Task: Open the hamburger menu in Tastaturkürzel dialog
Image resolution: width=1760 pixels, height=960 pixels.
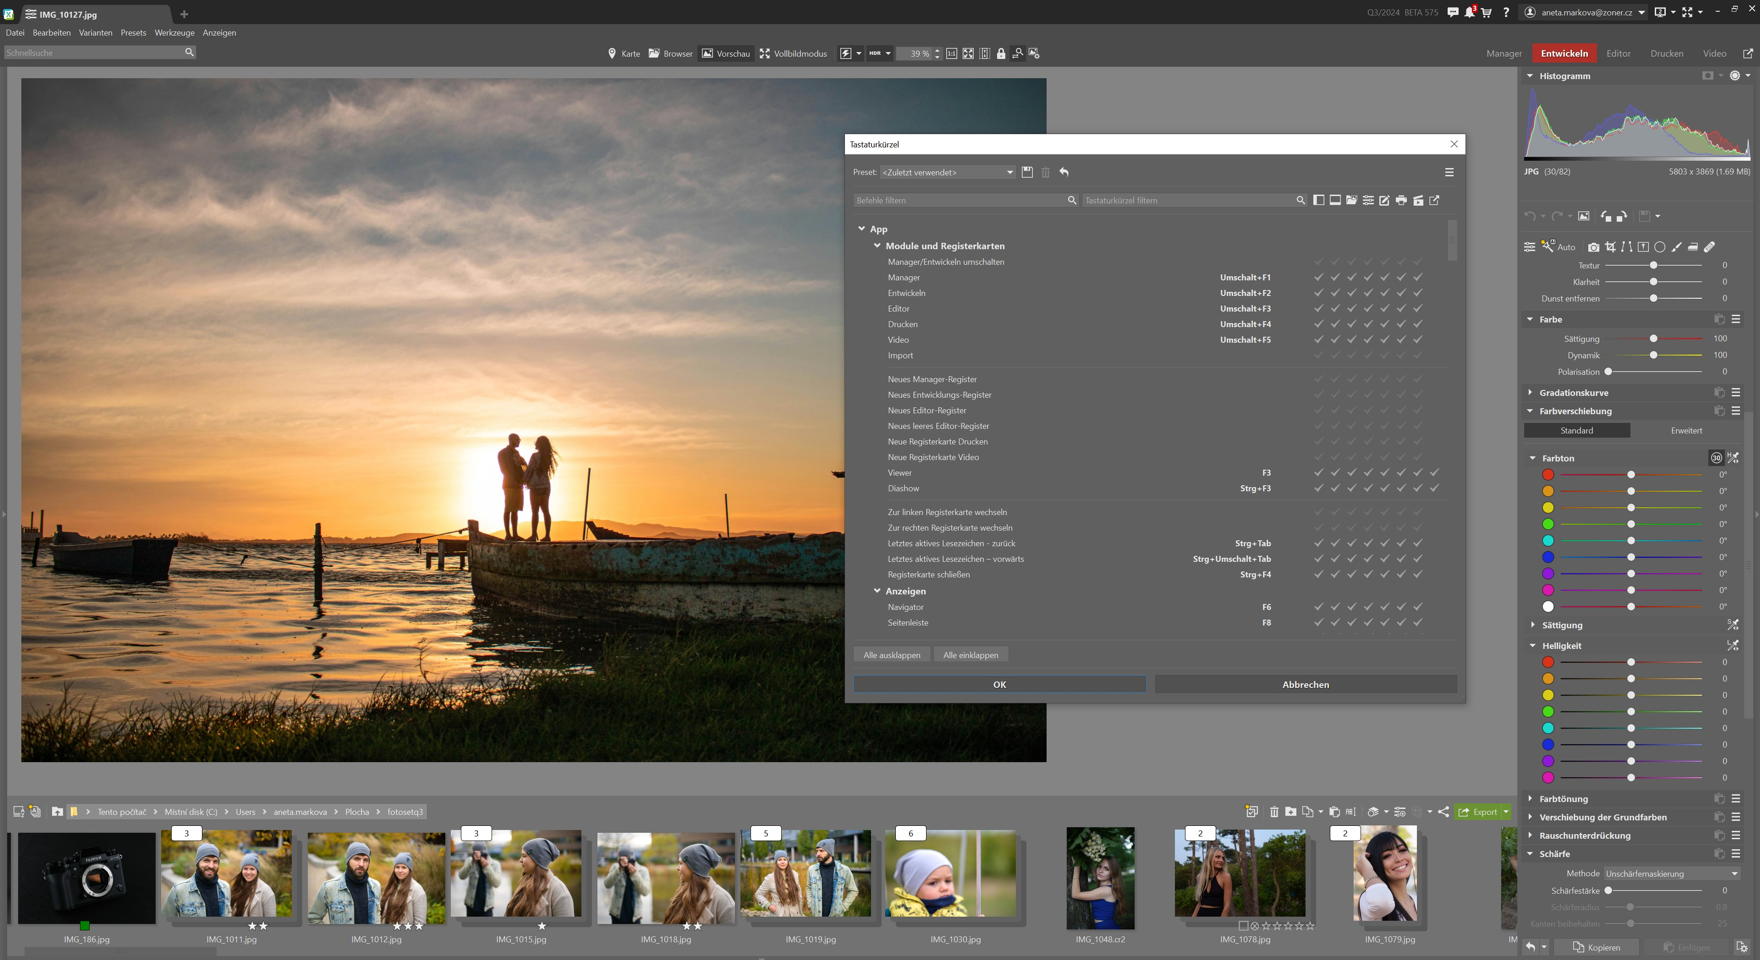Action: 1449,172
